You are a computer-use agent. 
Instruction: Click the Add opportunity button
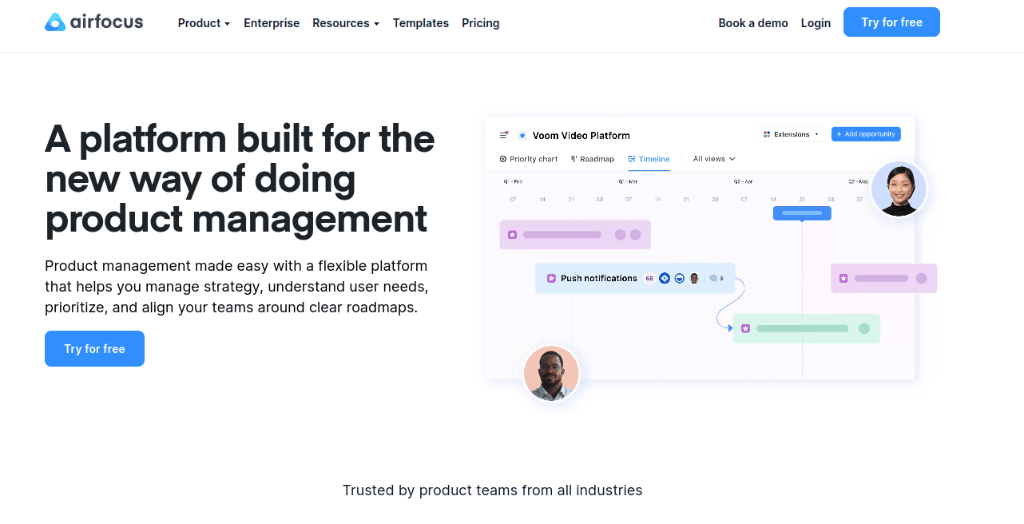(x=866, y=134)
